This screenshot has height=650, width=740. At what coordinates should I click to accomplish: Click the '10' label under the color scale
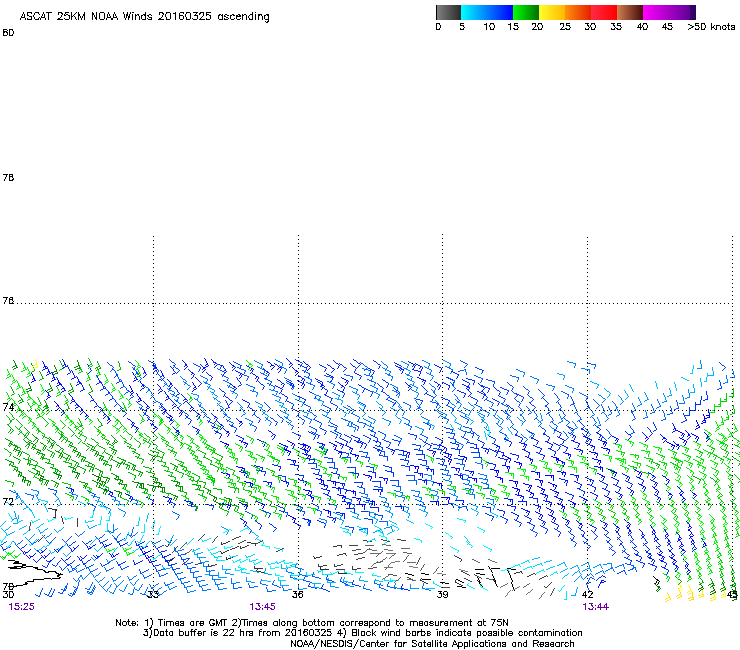(489, 27)
